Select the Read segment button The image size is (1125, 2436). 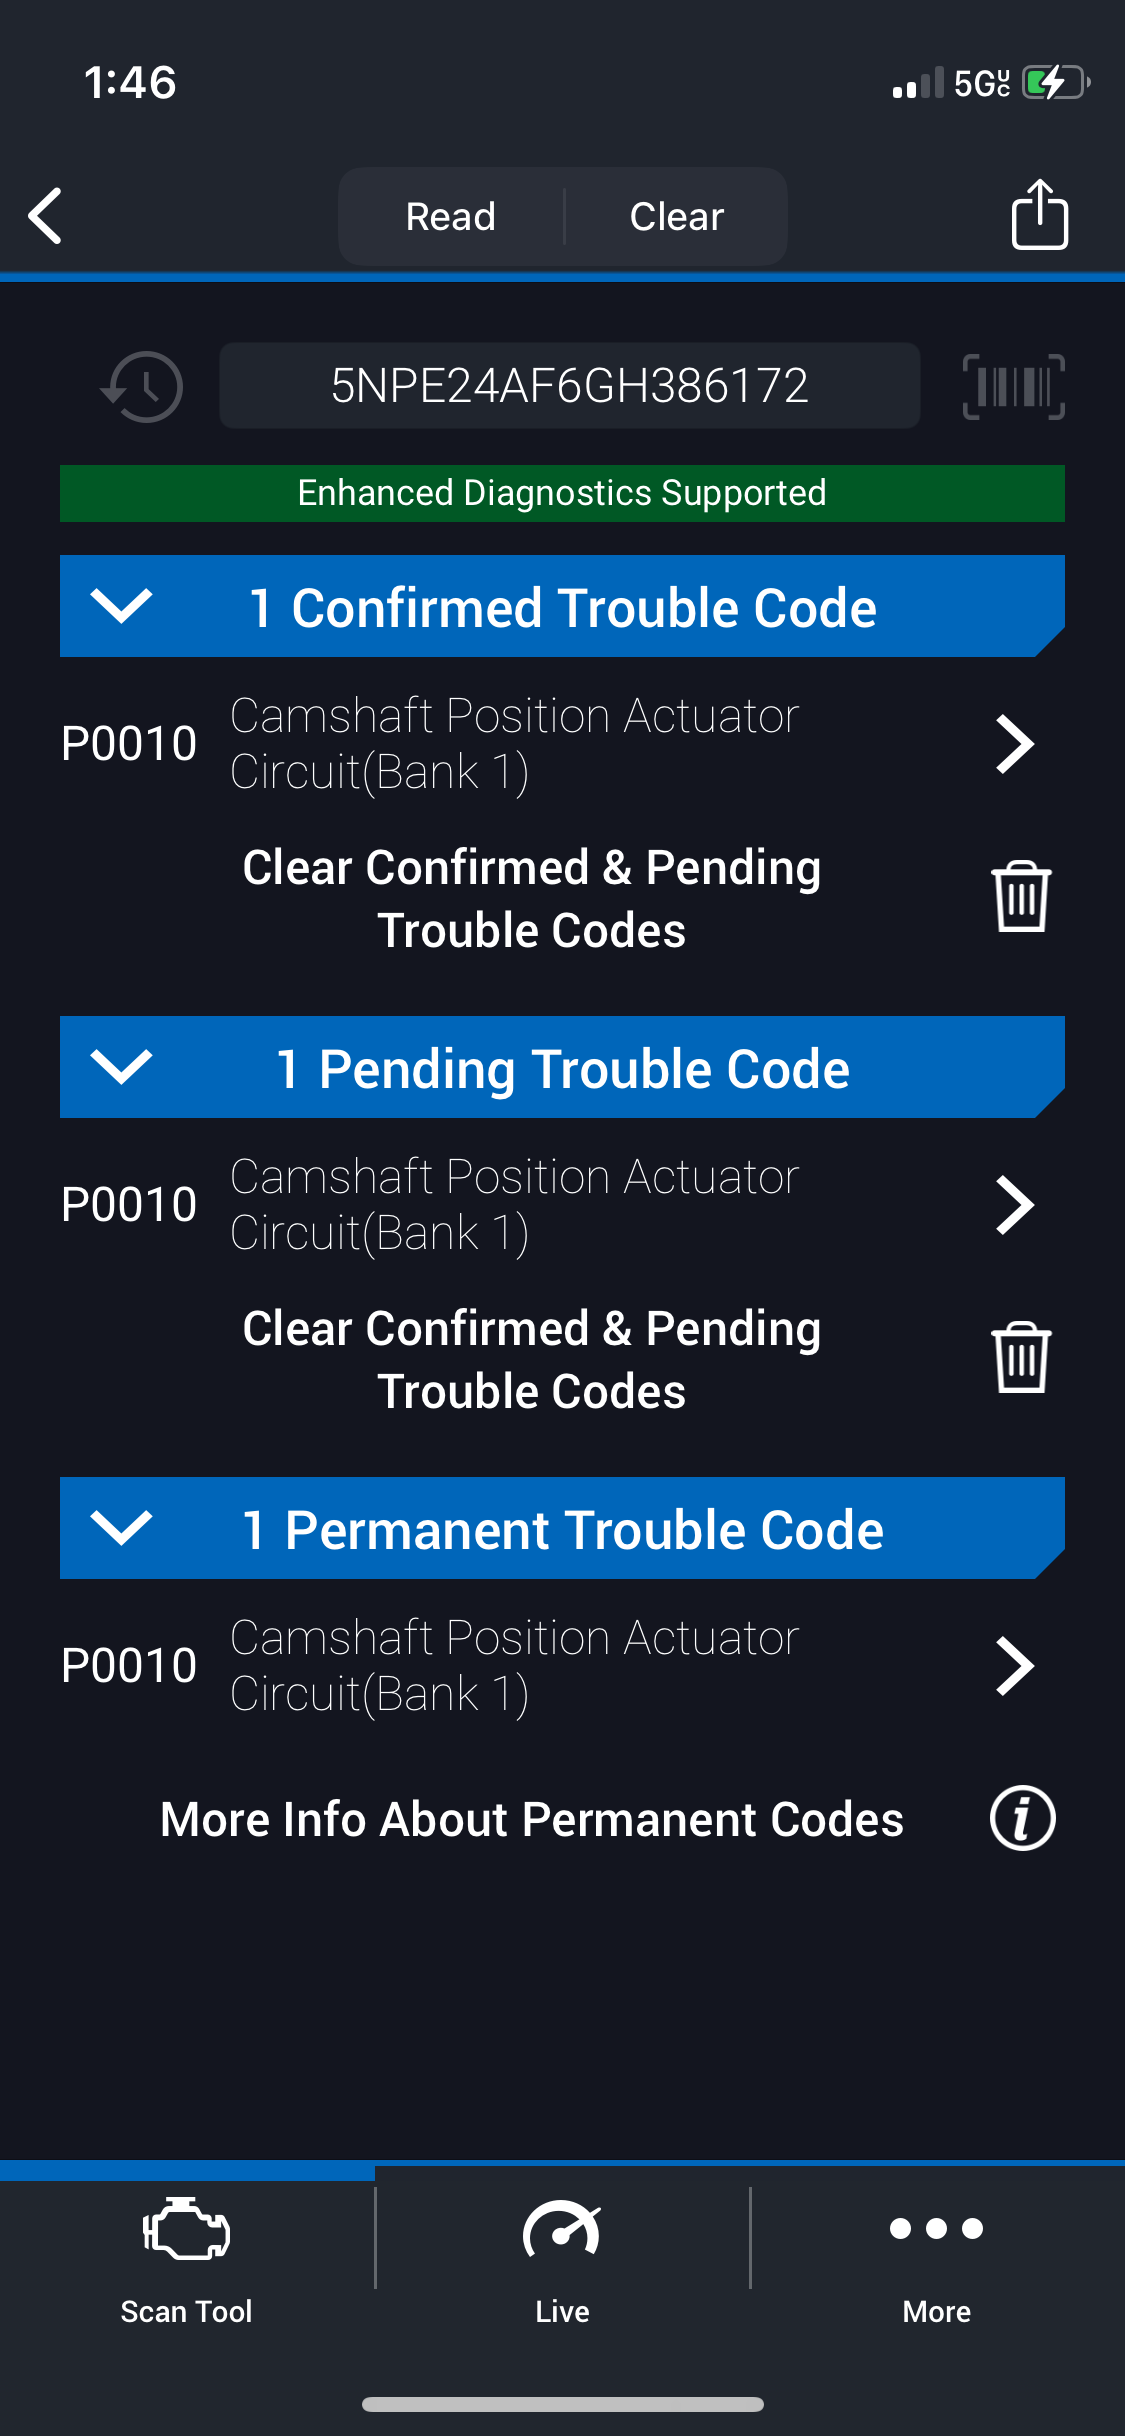[x=451, y=216]
